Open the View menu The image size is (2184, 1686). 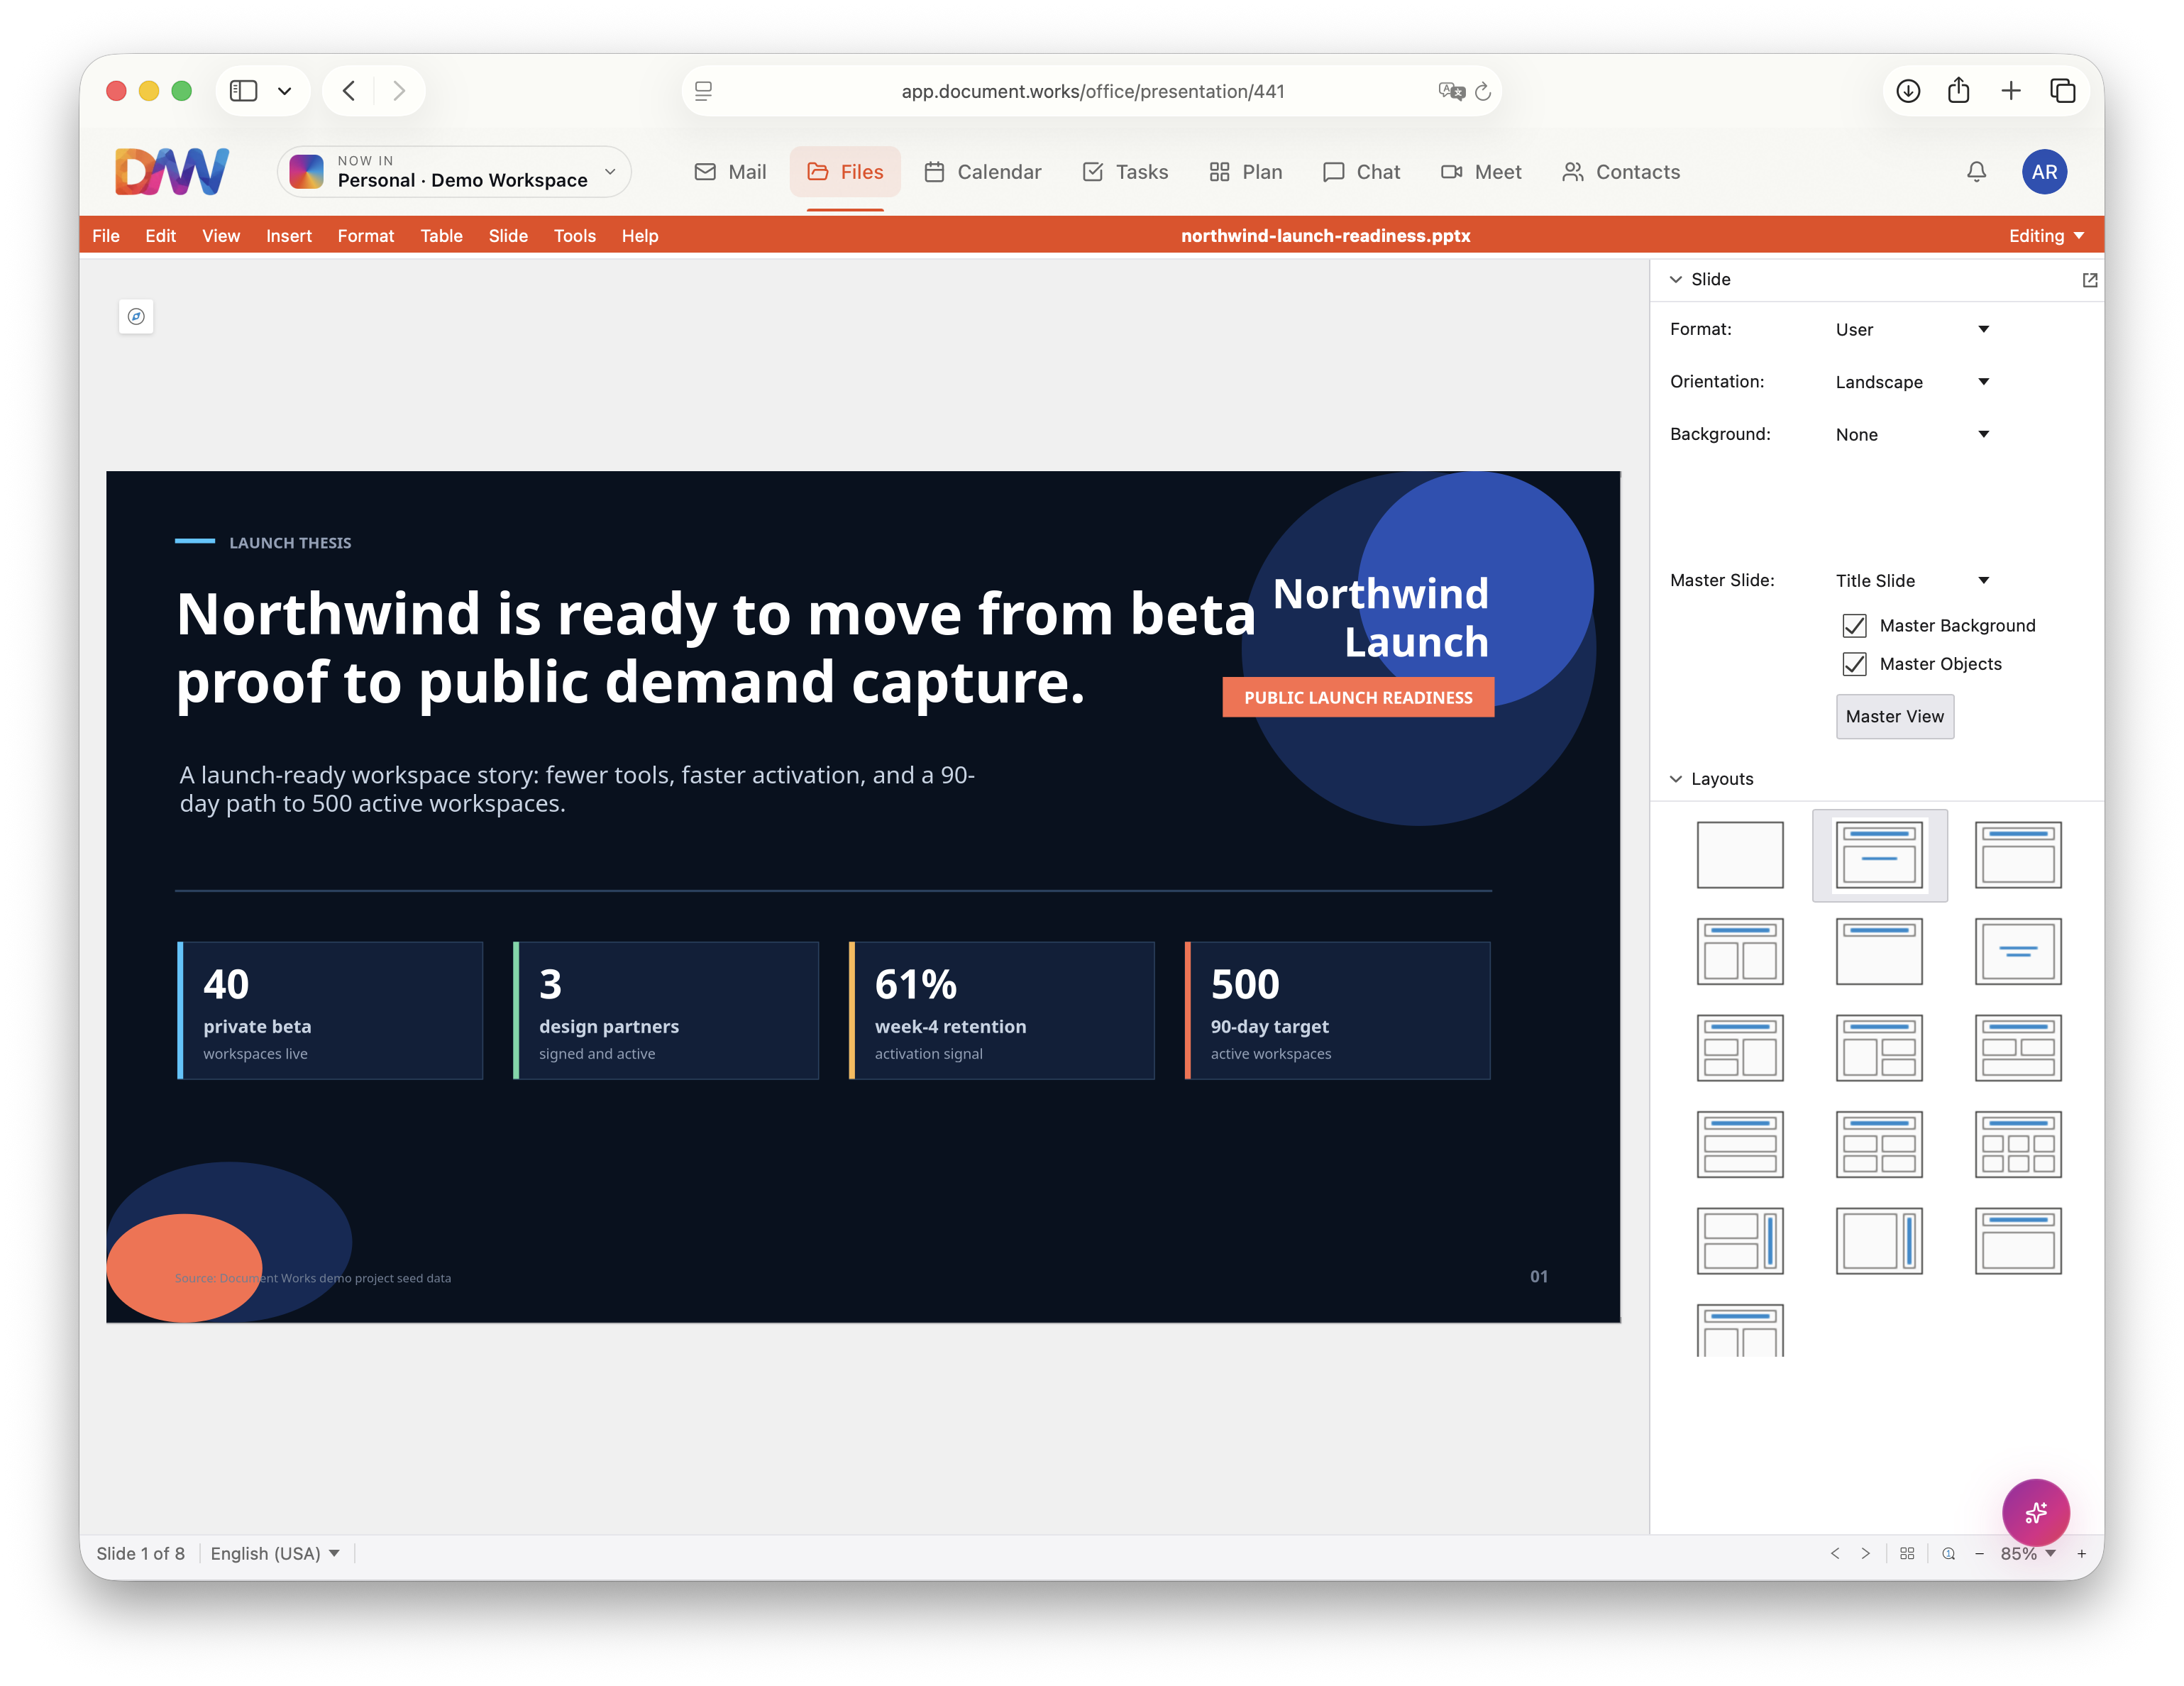221,236
